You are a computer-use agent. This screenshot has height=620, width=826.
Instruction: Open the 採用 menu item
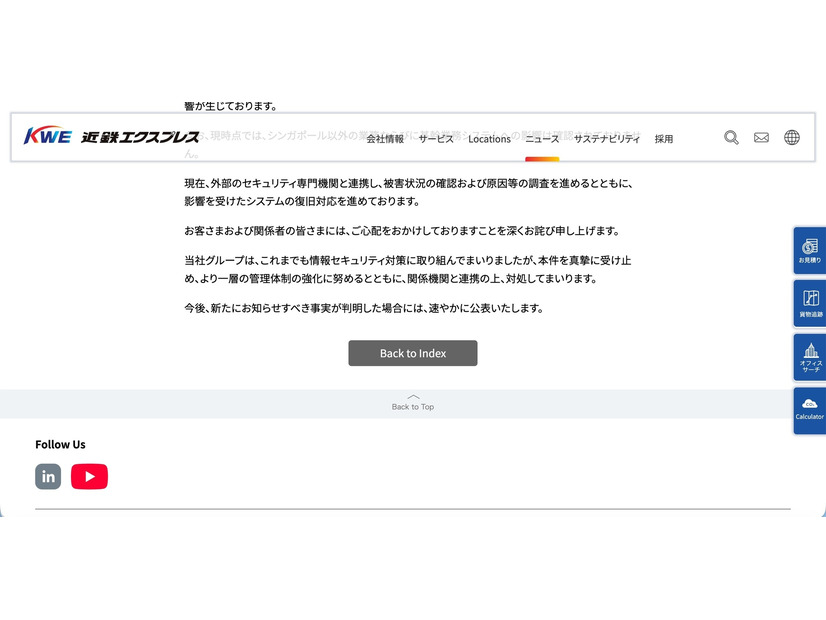pos(664,139)
